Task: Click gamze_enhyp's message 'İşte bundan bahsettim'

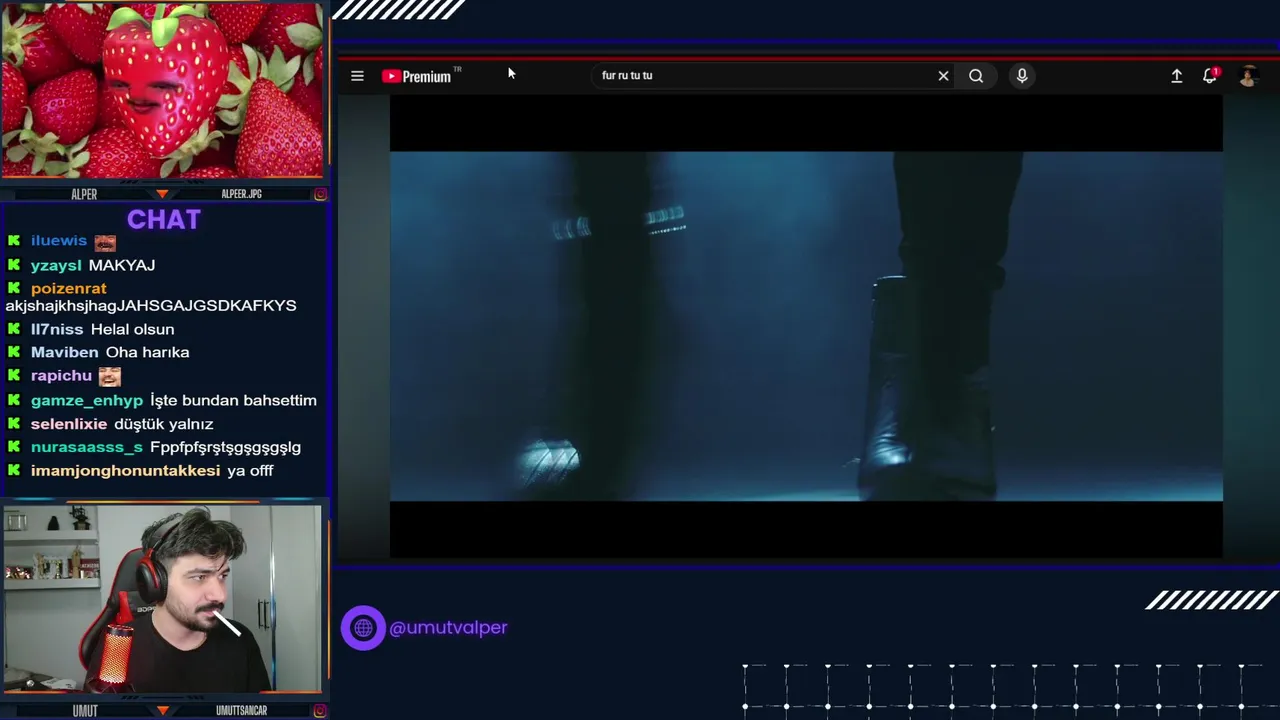Action: (x=233, y=400)
